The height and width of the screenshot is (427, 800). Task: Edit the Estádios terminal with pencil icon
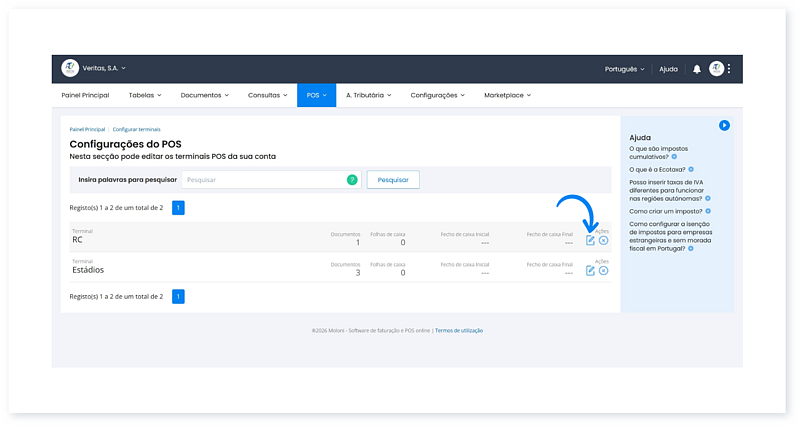[x=590, y=271]
